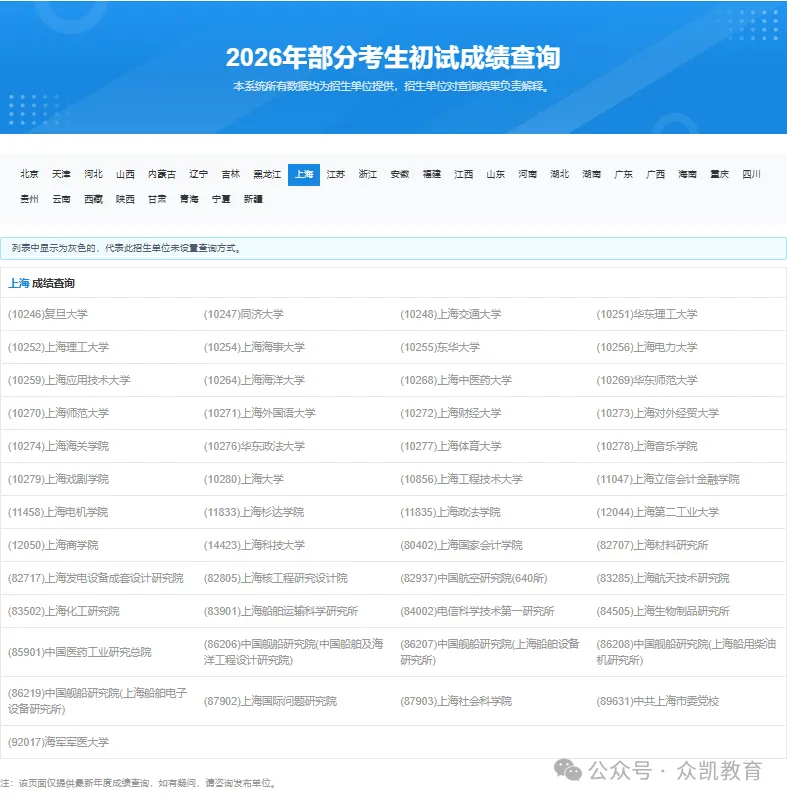Select the 辽宁 tab

click(x=199, y=174)
